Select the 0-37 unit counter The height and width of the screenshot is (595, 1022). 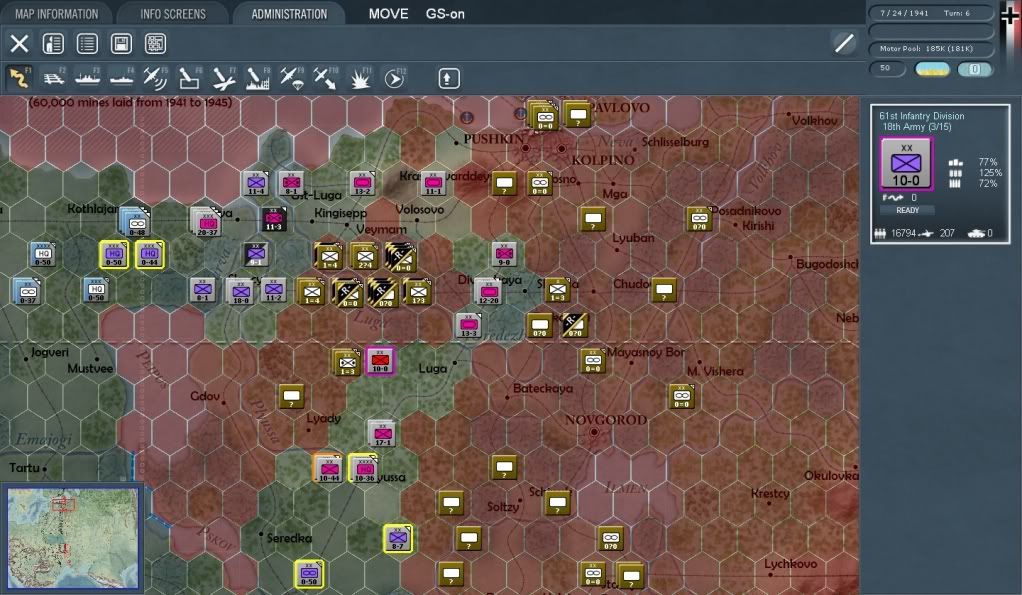click(x=27, y=291)
